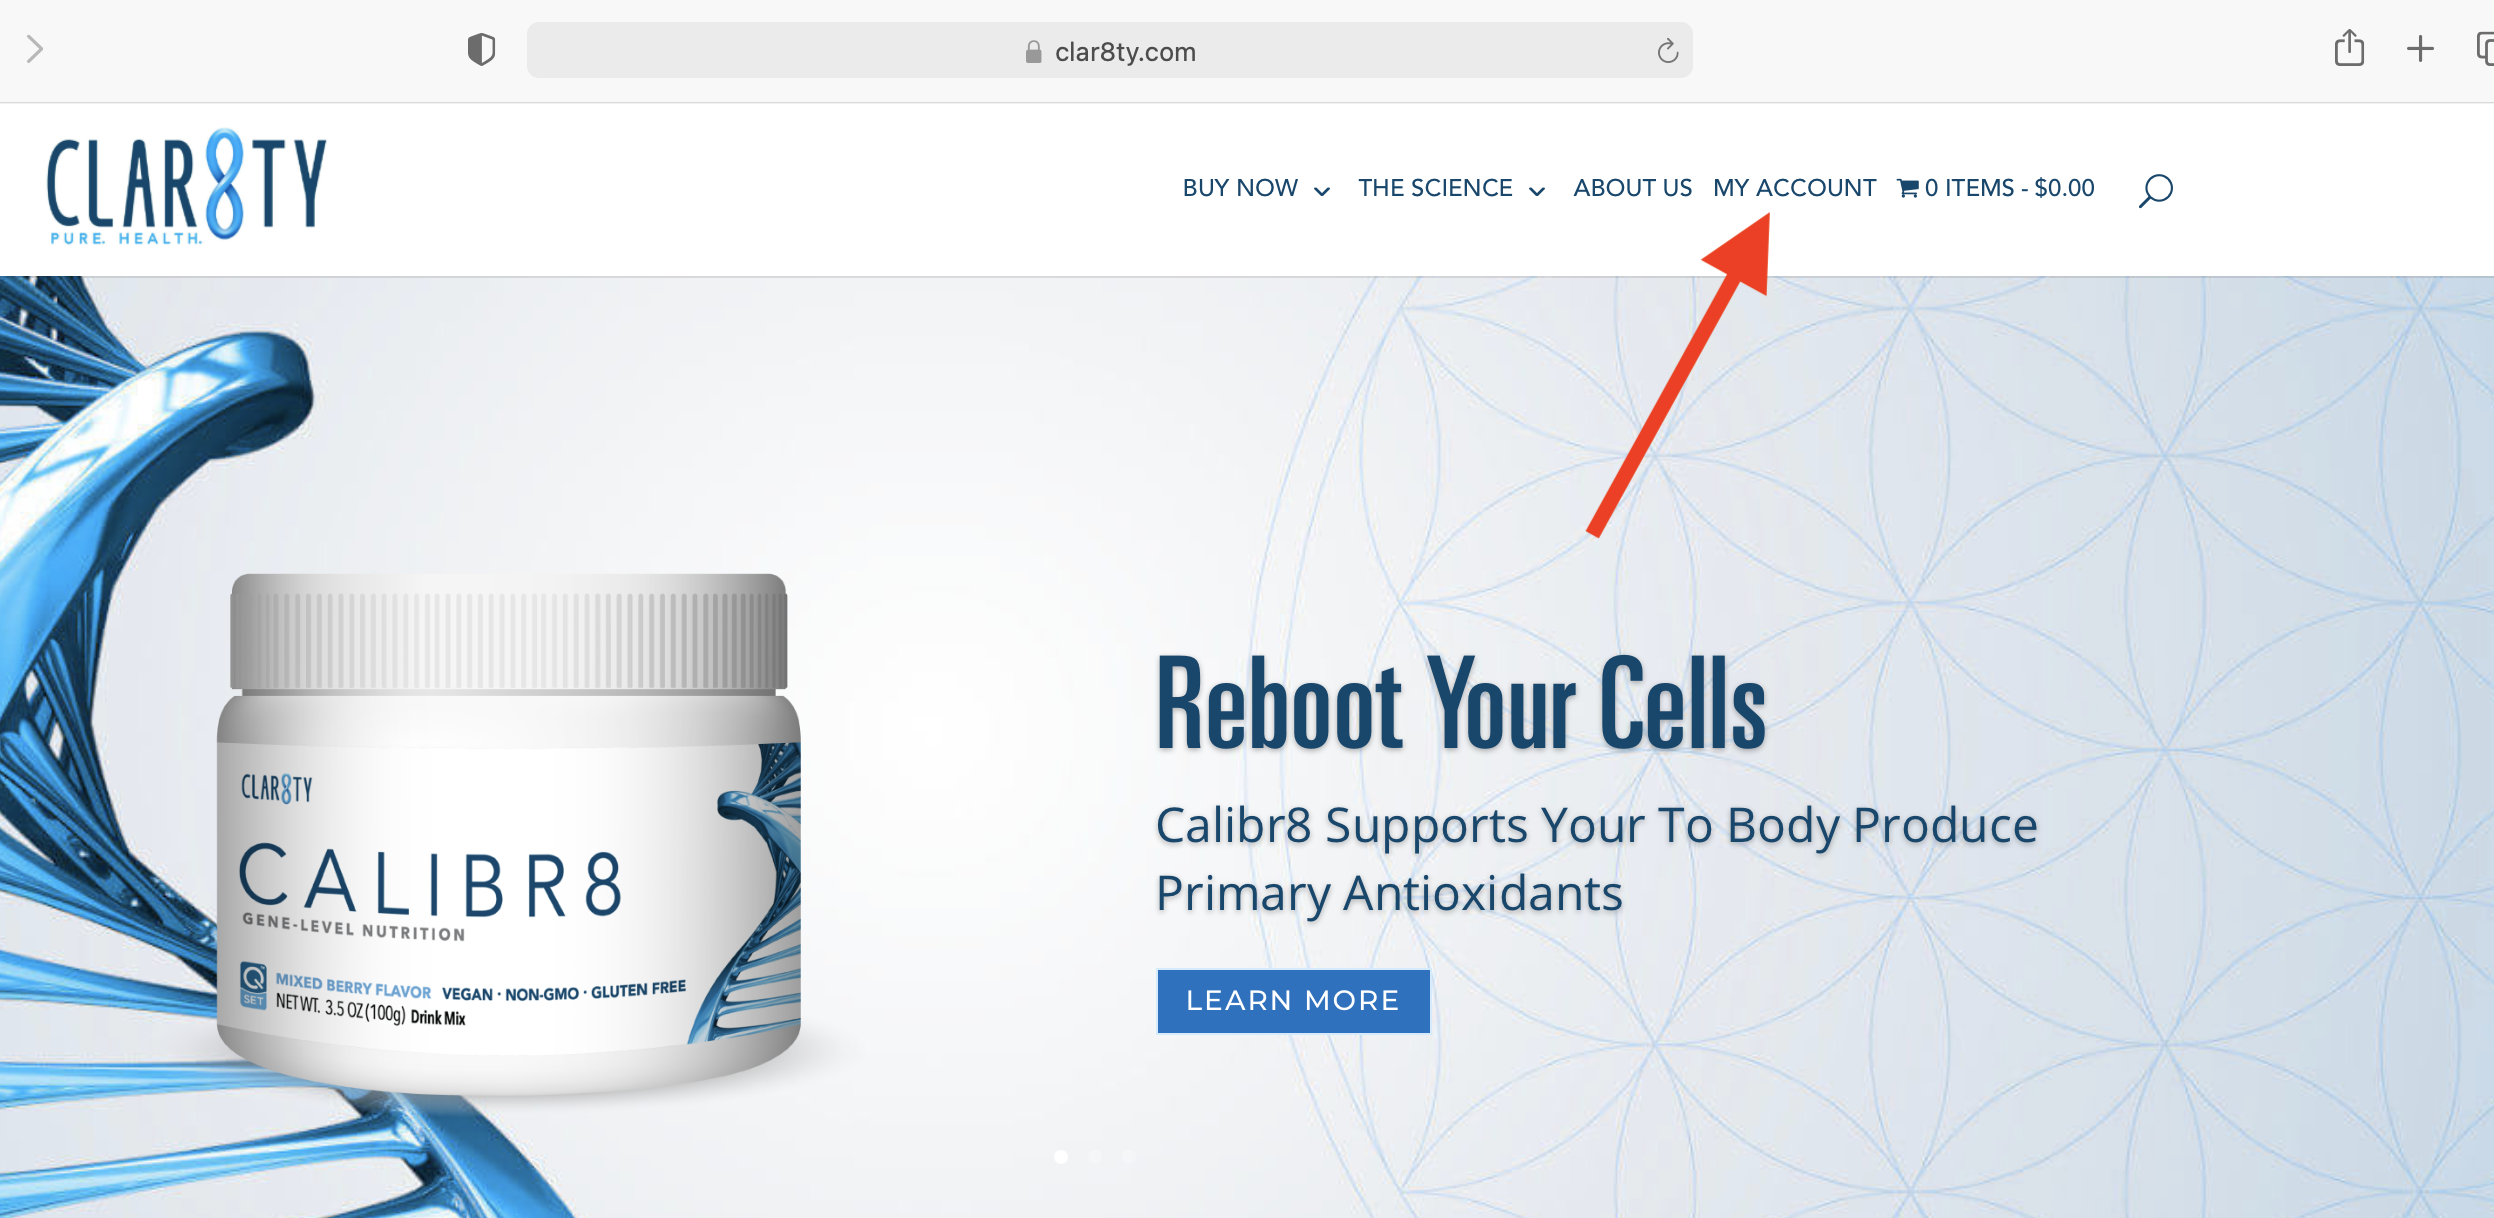Select the third slider dot
This screenshot has height=1218, width=2494.
(1128, 1157)
